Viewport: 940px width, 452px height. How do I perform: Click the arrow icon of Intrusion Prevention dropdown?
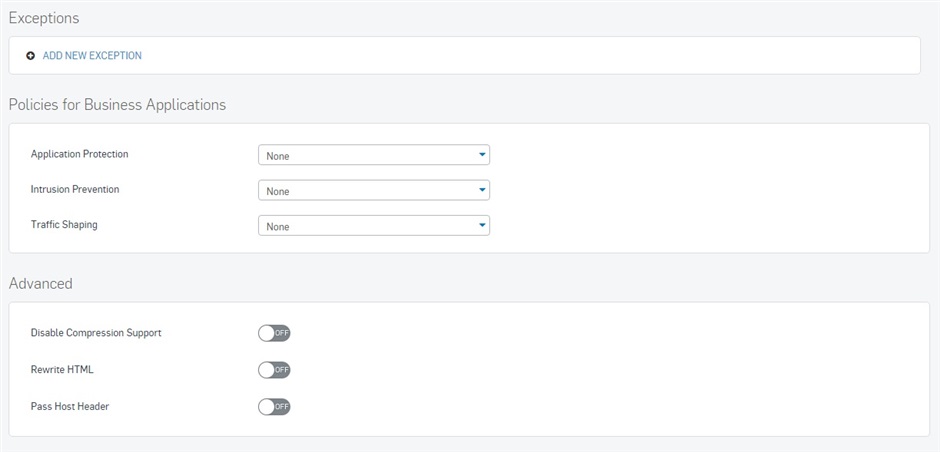point(481,190)
